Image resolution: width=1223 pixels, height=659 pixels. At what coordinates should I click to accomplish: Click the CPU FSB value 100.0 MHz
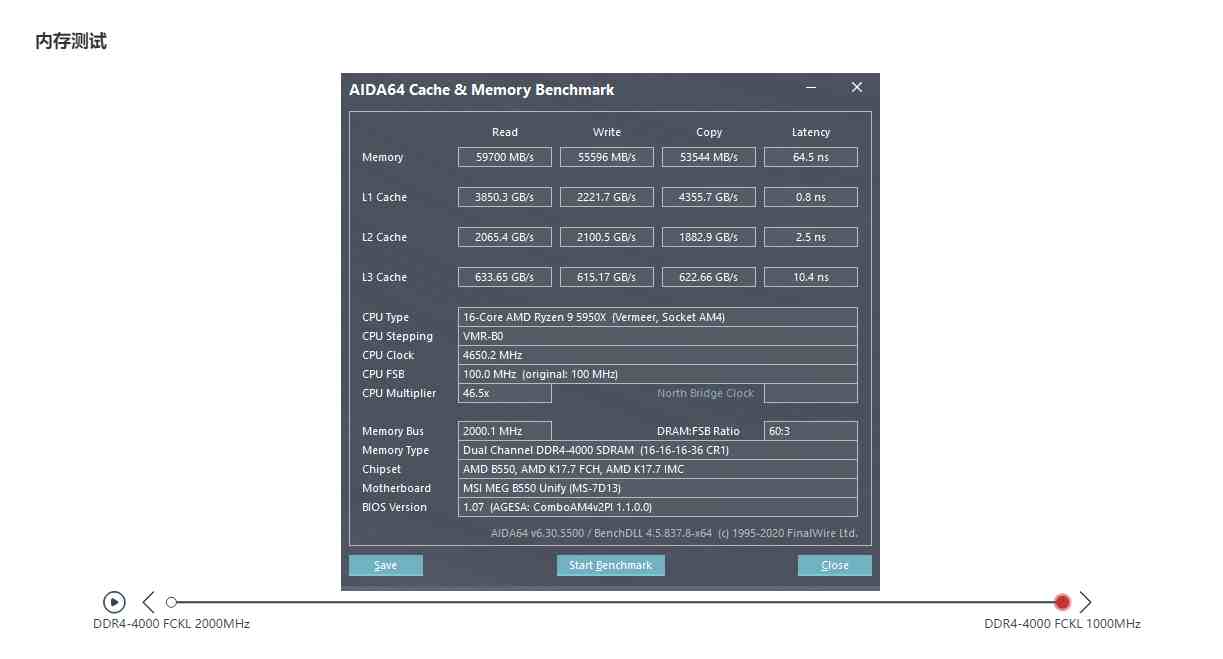click(658, 374)
